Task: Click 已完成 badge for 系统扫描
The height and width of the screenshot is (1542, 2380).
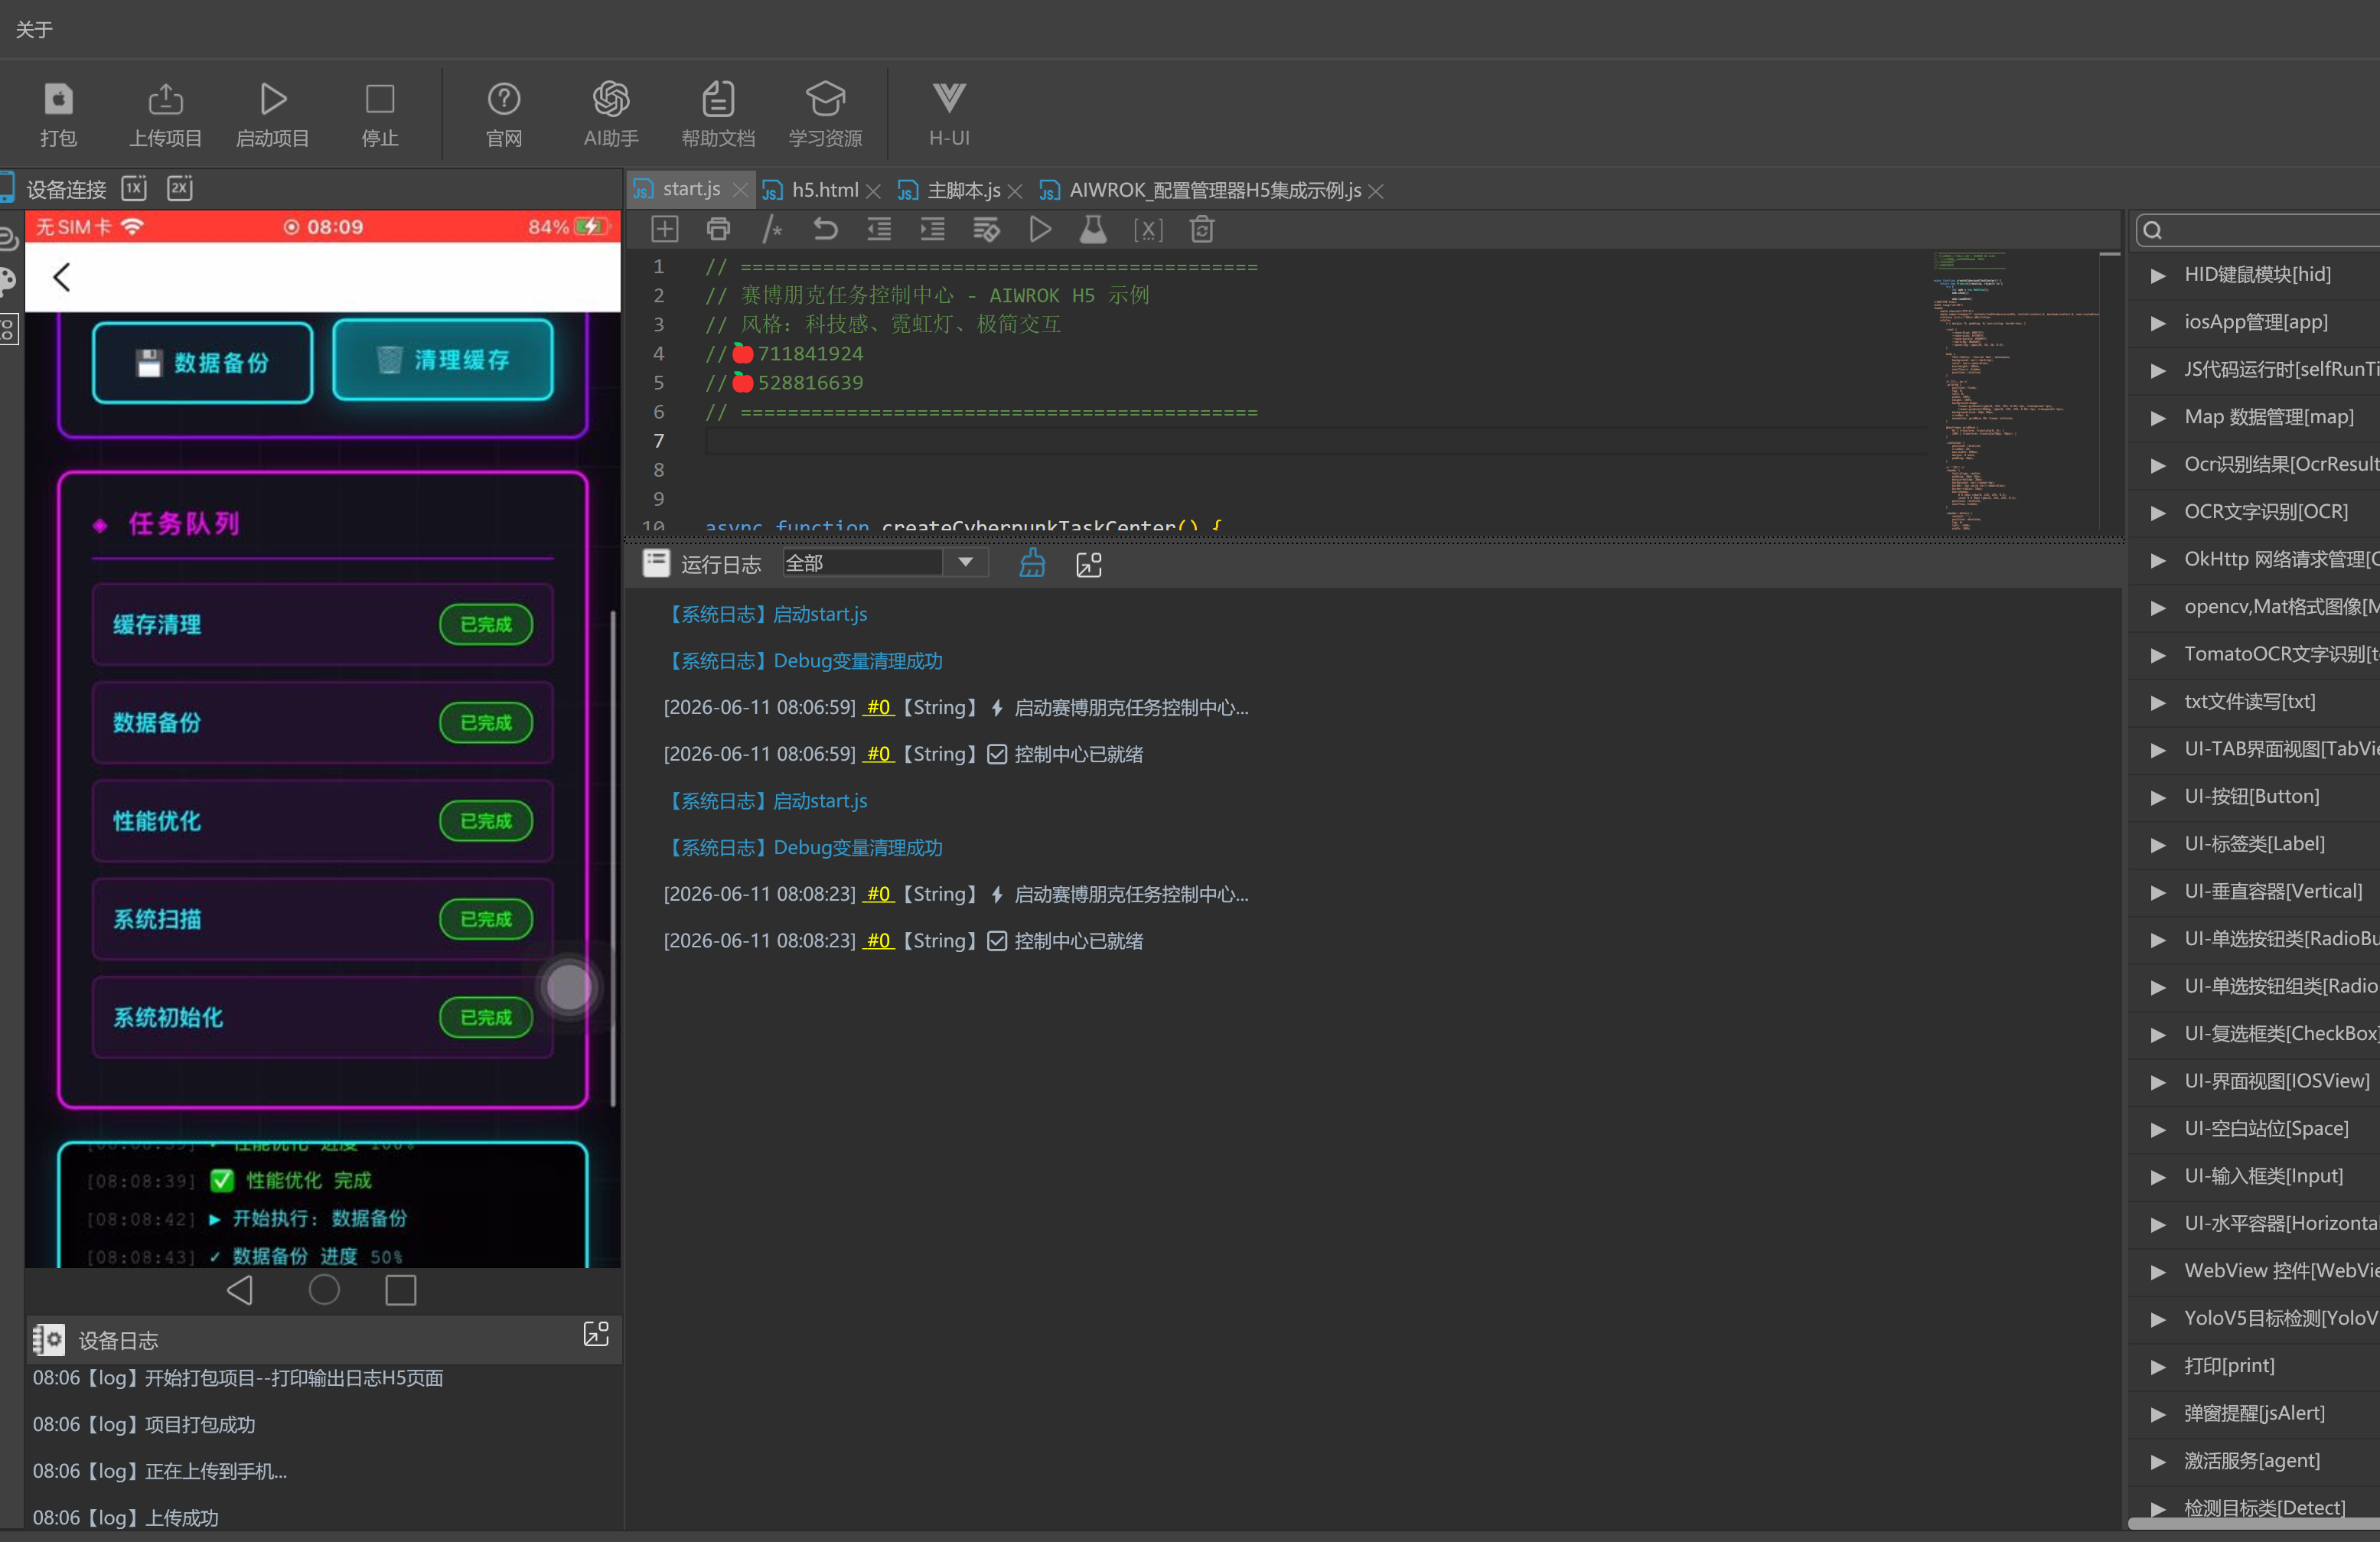Action: [x=486, y=919]
